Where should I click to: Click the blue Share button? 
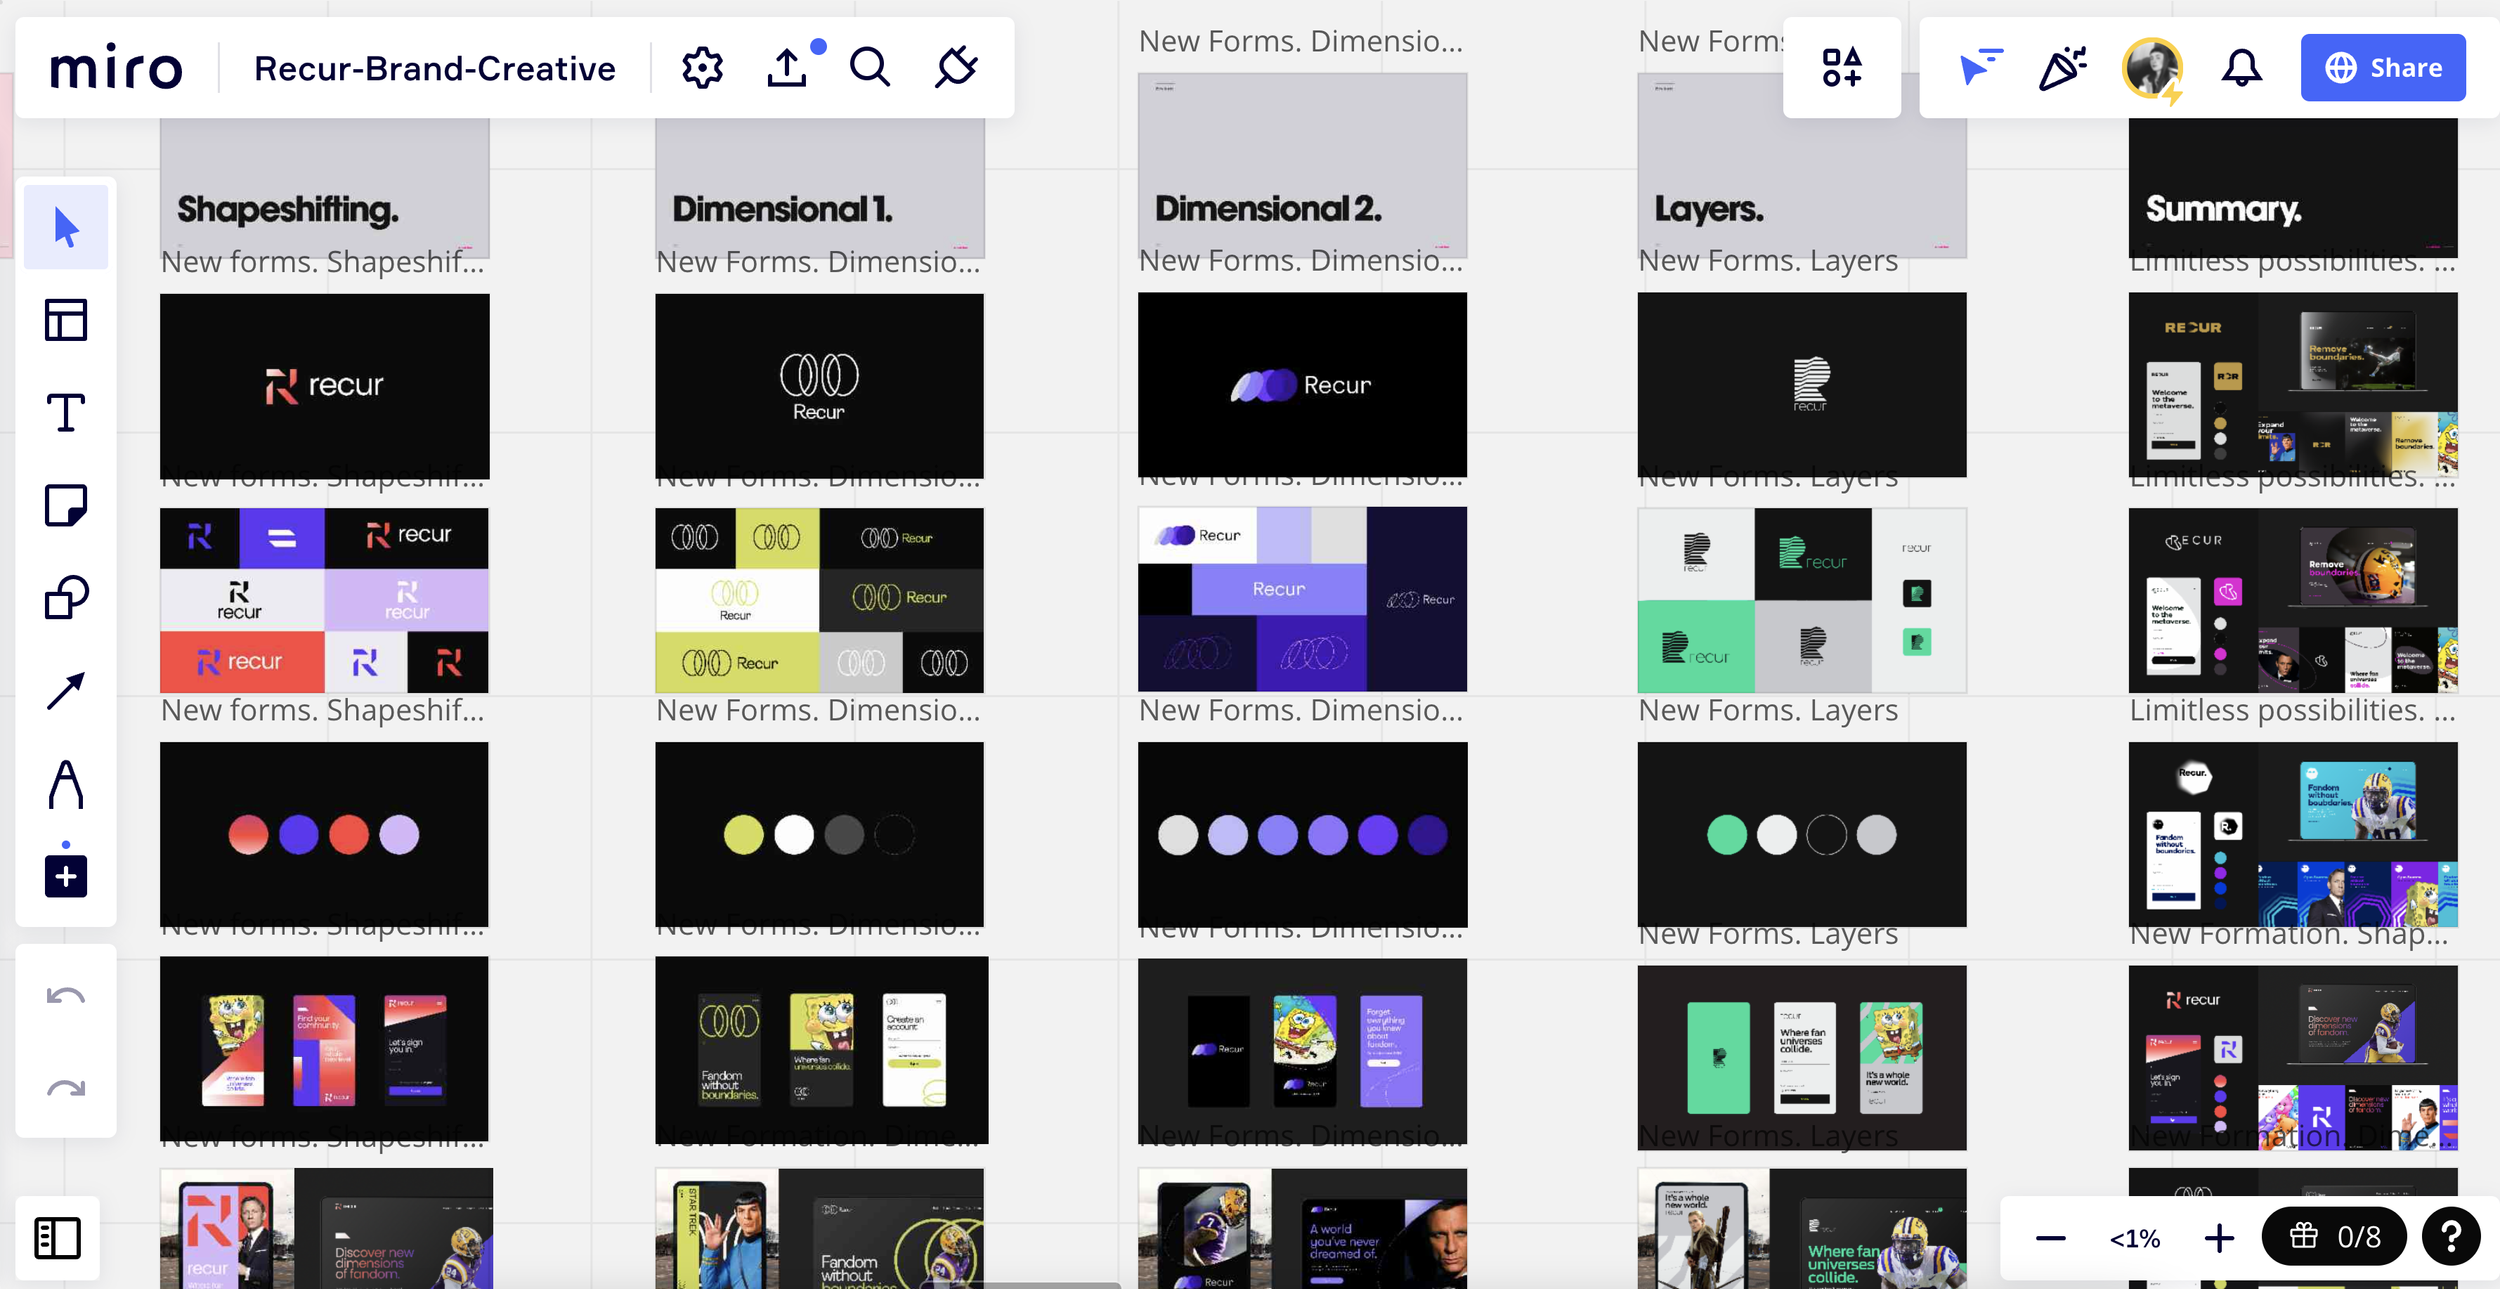(x=2383, y=68)
